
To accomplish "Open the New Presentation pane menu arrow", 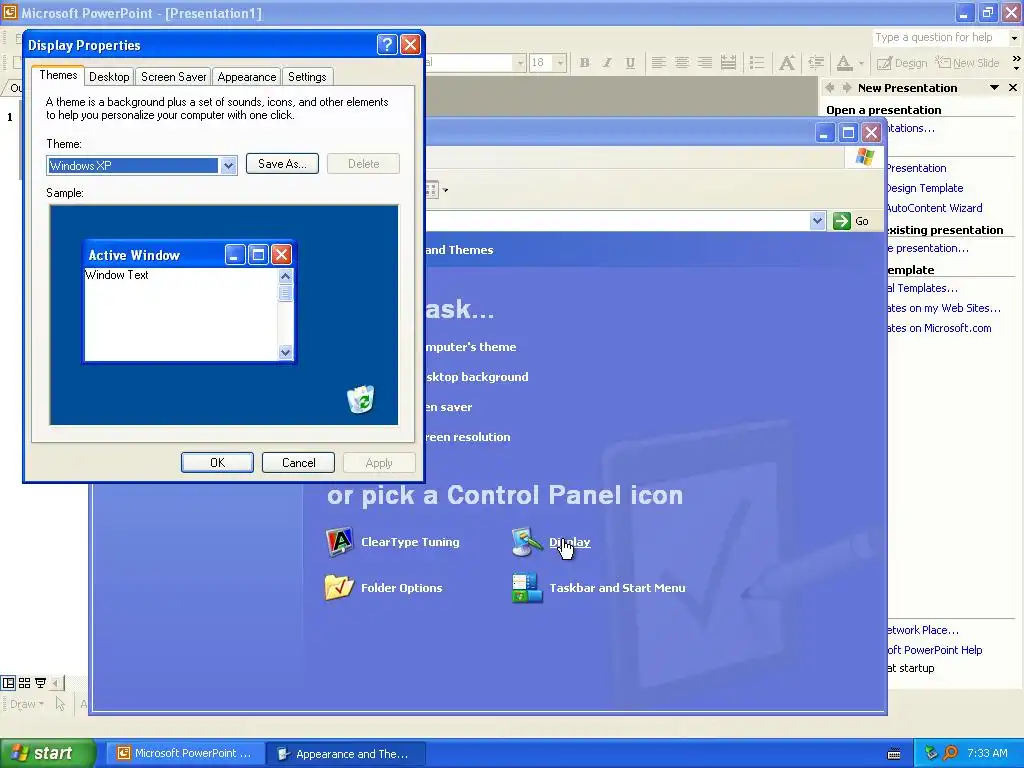I will (994, 88).
